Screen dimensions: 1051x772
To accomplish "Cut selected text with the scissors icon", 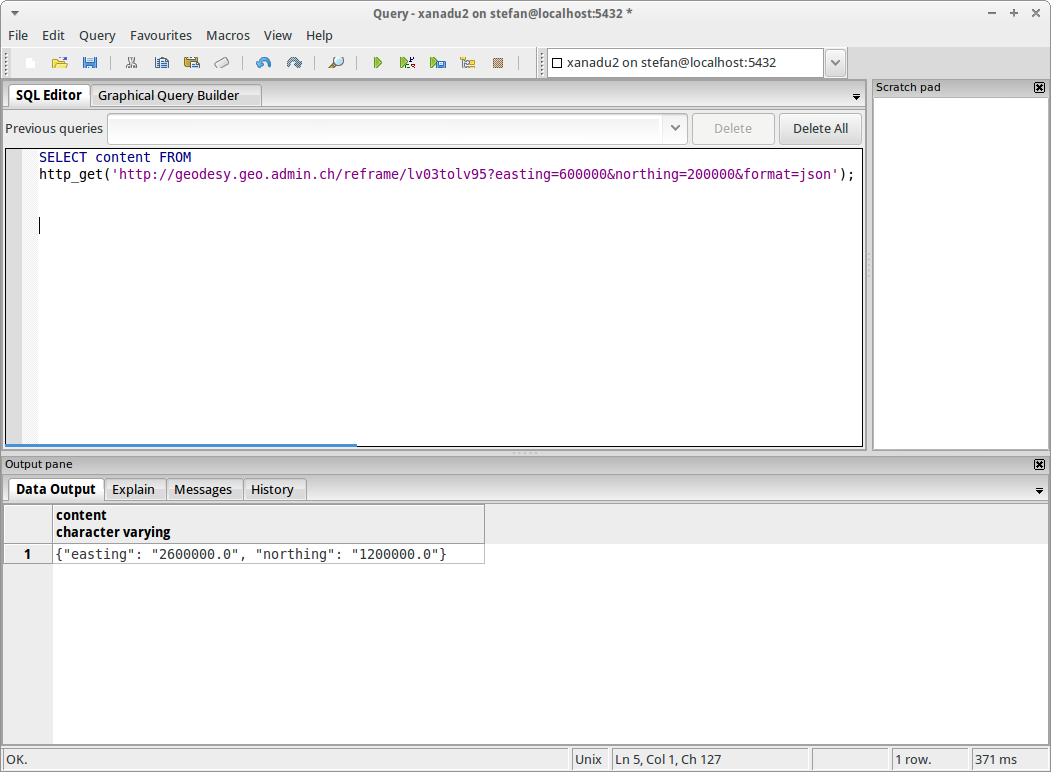I will (x=131, y=63).
